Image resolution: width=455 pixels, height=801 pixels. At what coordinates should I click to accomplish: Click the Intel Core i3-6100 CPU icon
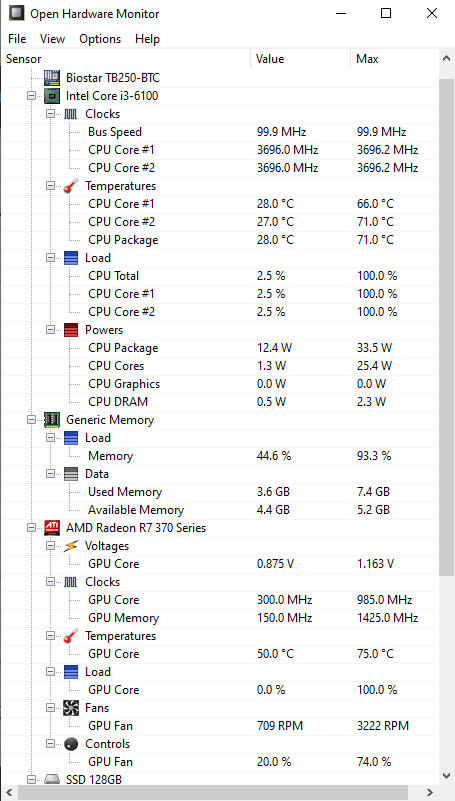point(52,96)
